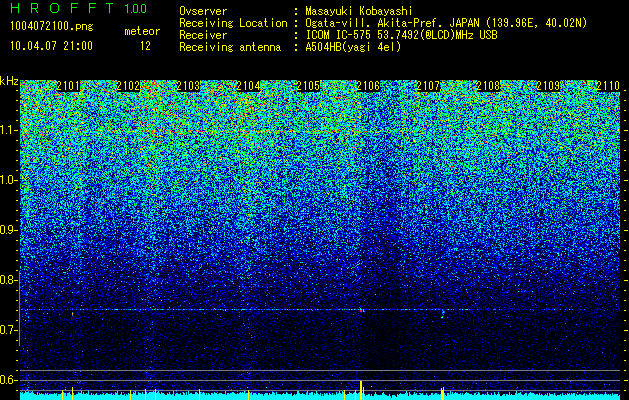Image resolution: width=629 pixels, height=400 pixels.
Task: Click the 2101 time marker
Action: pyautogui.click(x=68, y=86)
